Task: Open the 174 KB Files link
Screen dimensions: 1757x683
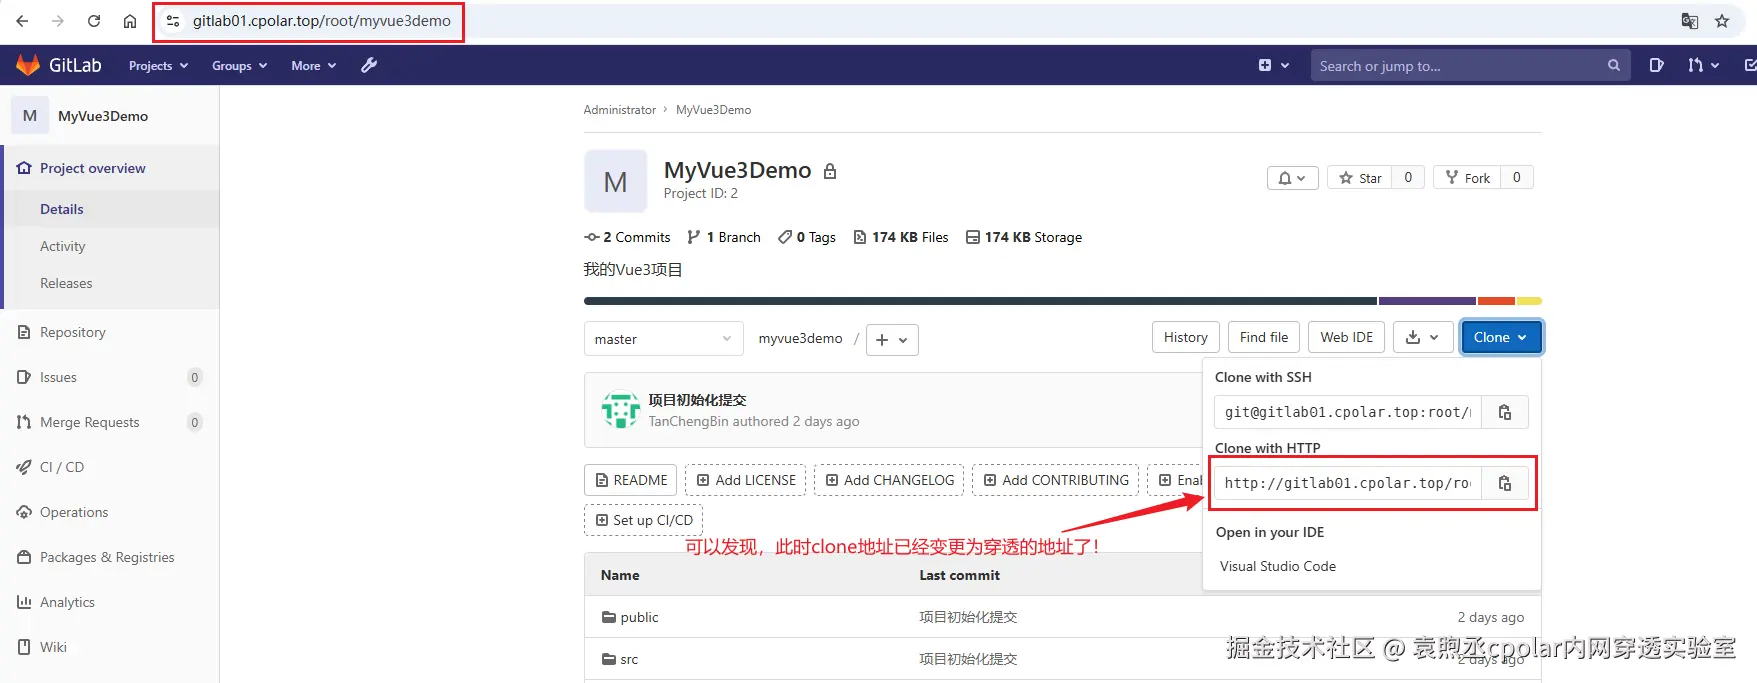Action: 901,237
